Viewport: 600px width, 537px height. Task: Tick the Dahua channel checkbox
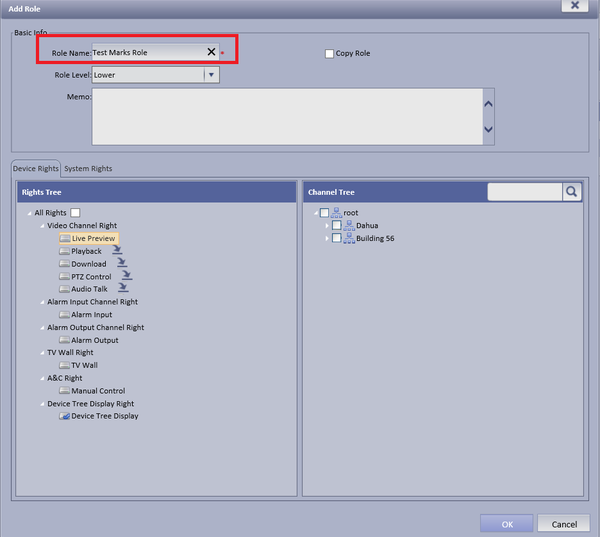tap(336, 225)
